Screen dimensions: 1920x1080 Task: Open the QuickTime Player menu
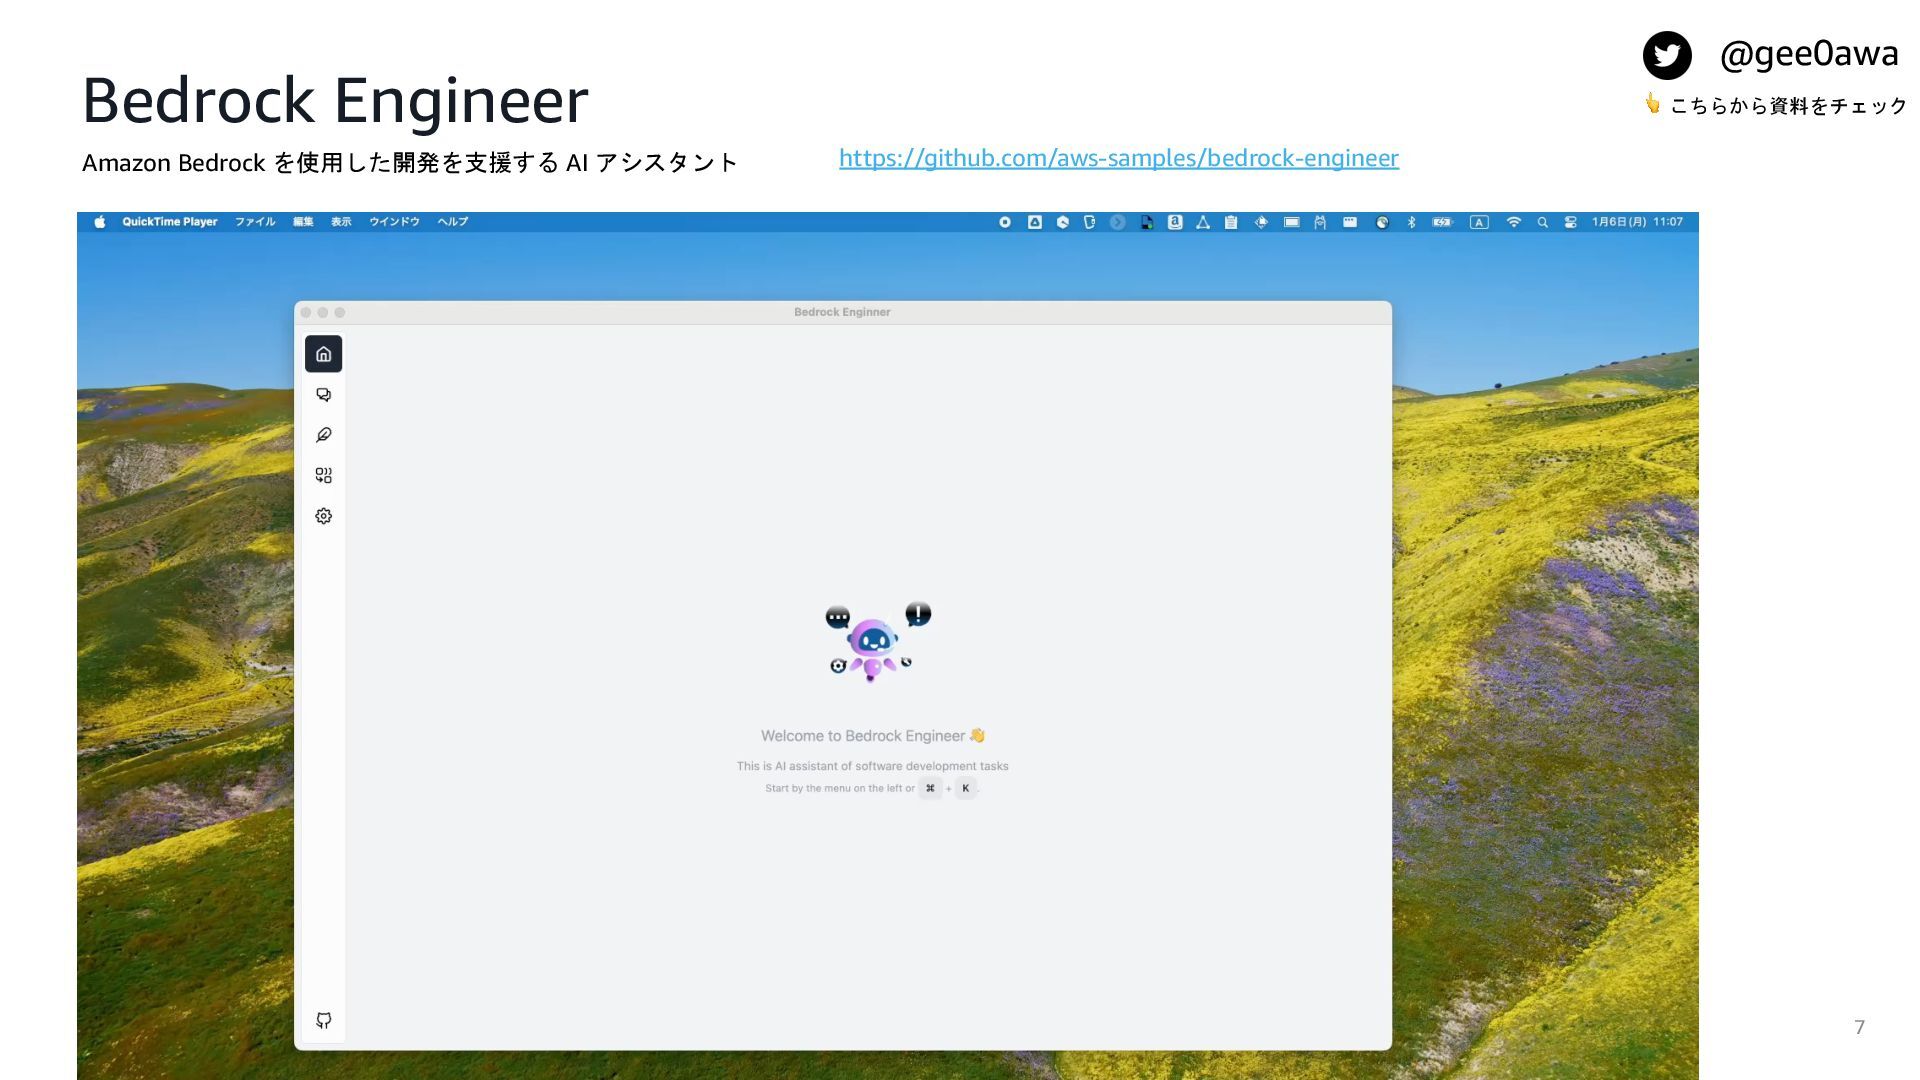point(169,222)
